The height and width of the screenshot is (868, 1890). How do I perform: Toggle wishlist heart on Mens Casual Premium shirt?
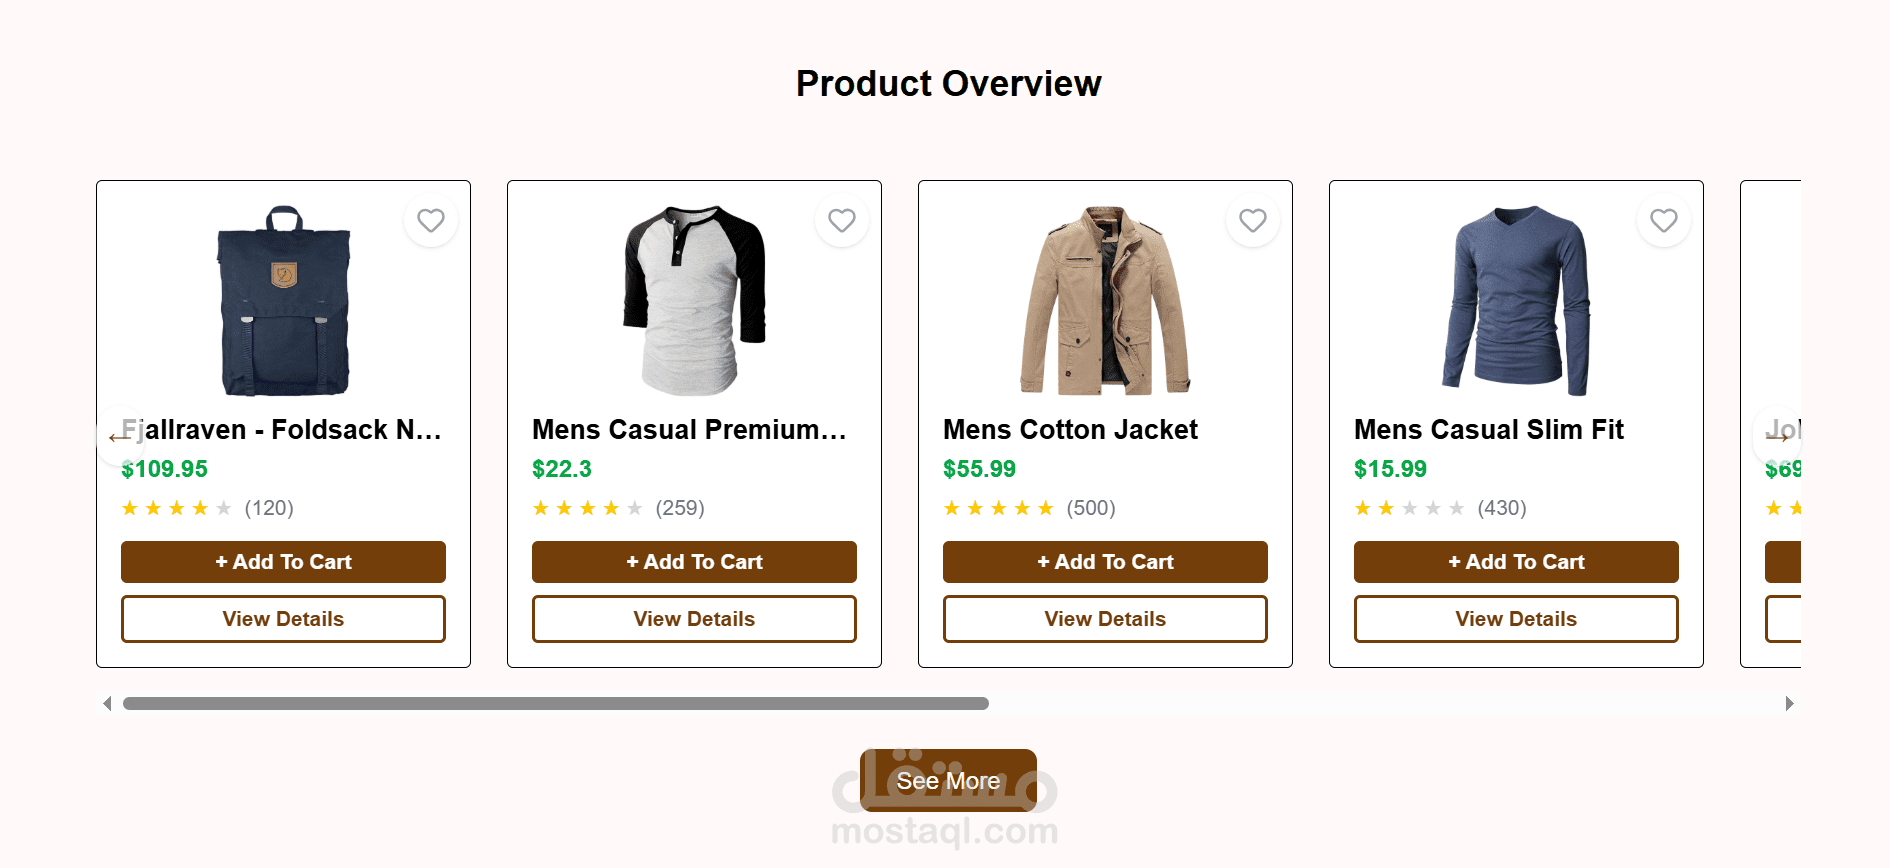tap(842, 220)
